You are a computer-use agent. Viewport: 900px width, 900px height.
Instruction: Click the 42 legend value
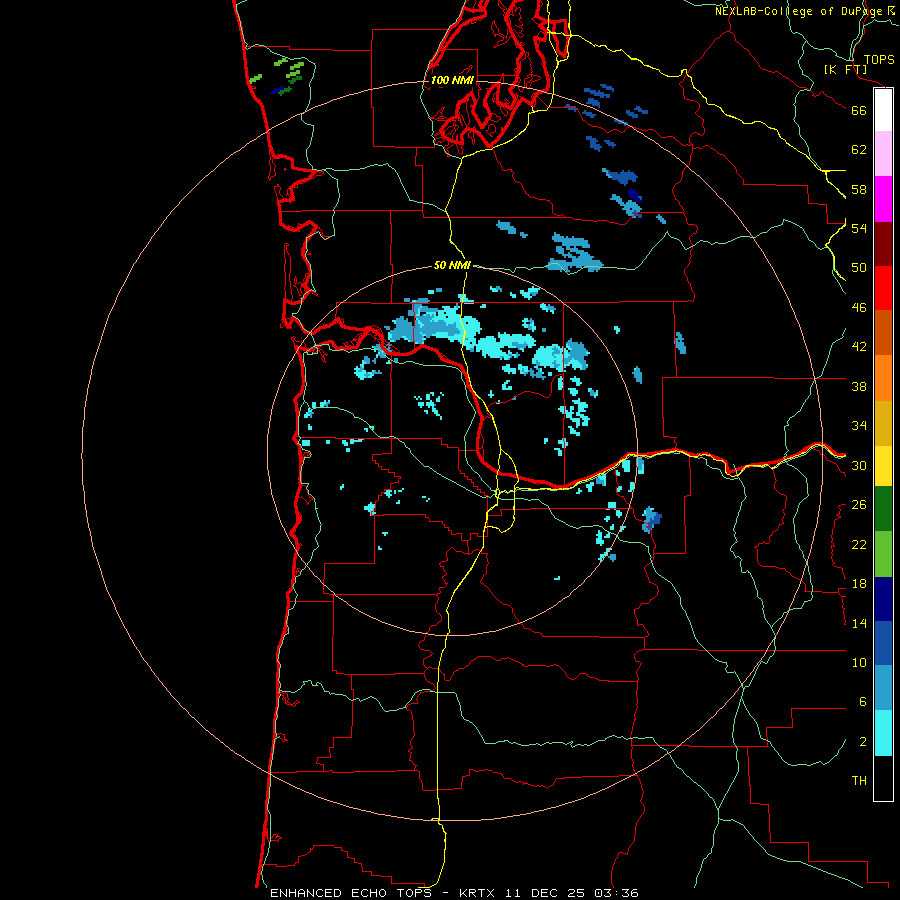[x=859, y=347]
